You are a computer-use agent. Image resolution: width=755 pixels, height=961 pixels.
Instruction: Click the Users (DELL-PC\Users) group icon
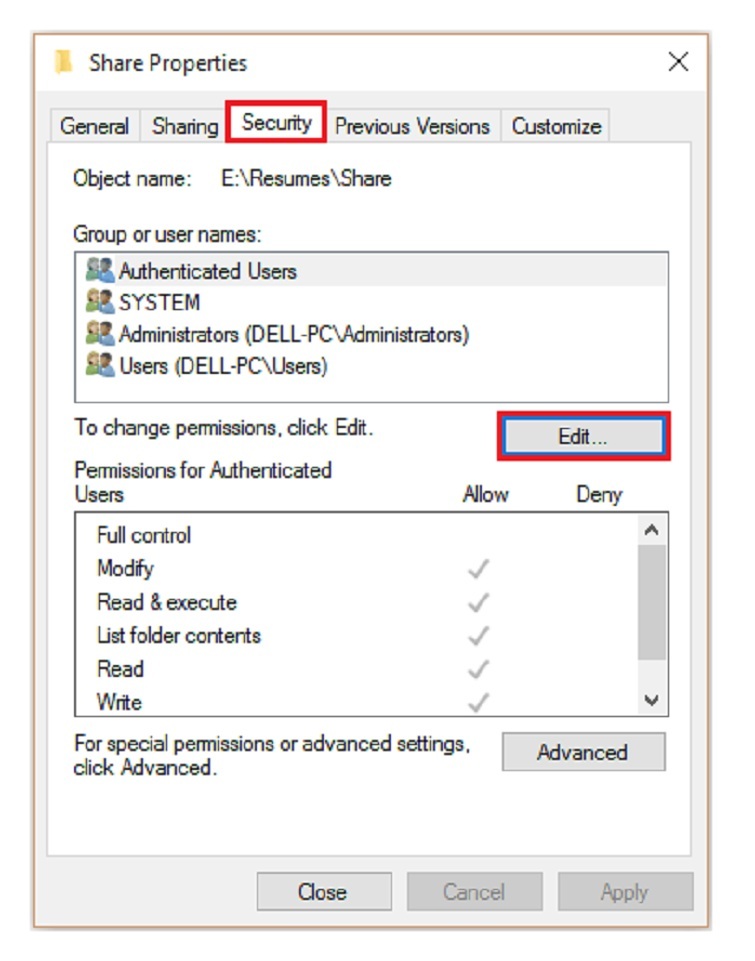[100, 366]
